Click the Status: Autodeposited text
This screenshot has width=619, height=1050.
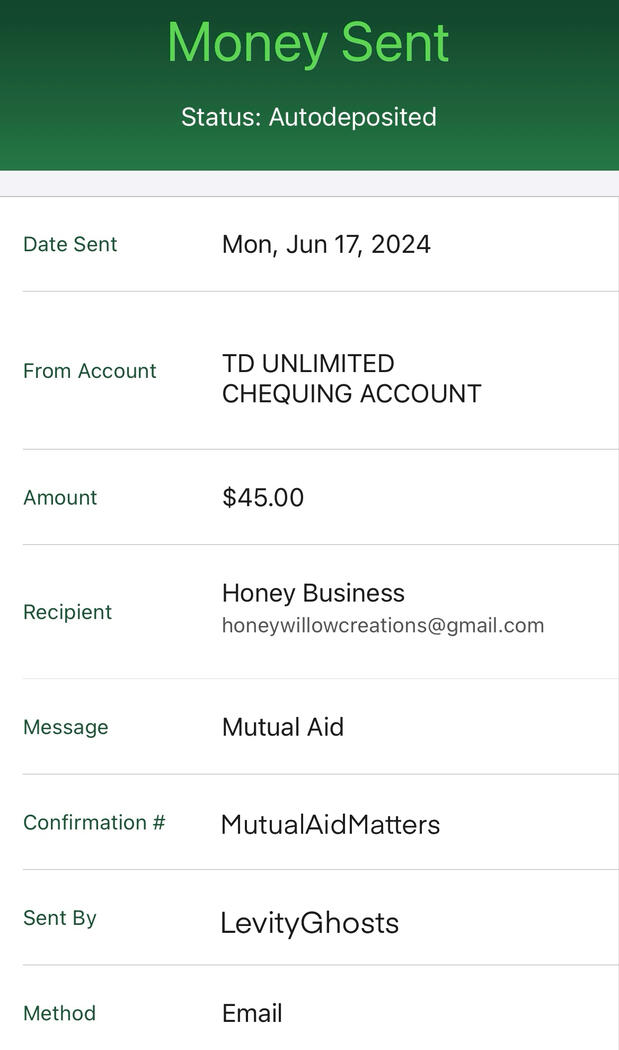click(x=308, y=117)
